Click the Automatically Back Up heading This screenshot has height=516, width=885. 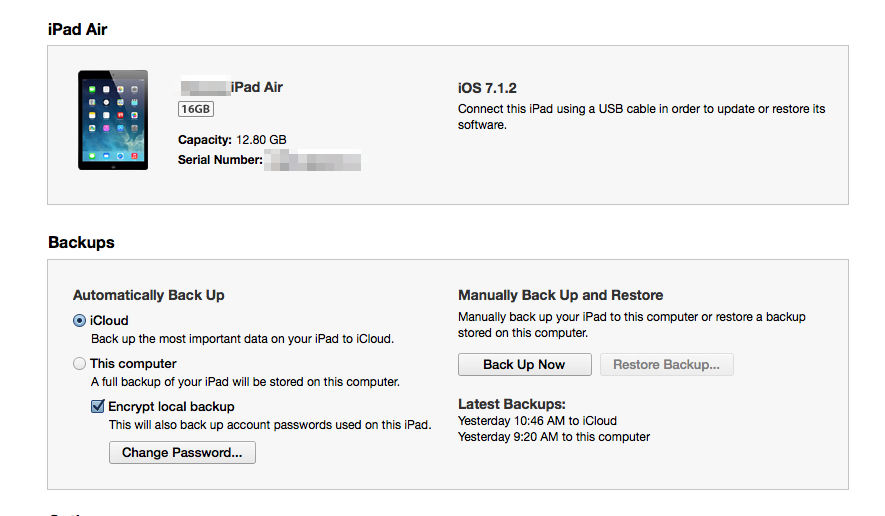(x=148, y=295)
